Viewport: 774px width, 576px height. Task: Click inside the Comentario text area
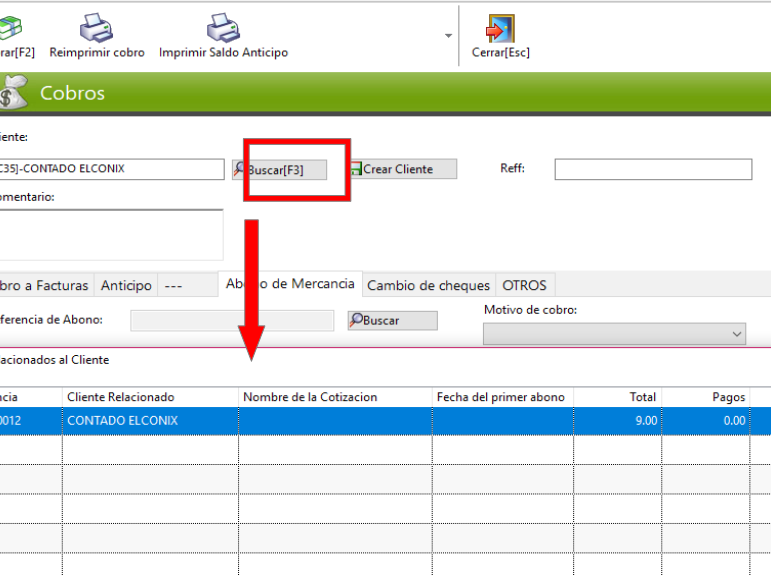[111, 234]
